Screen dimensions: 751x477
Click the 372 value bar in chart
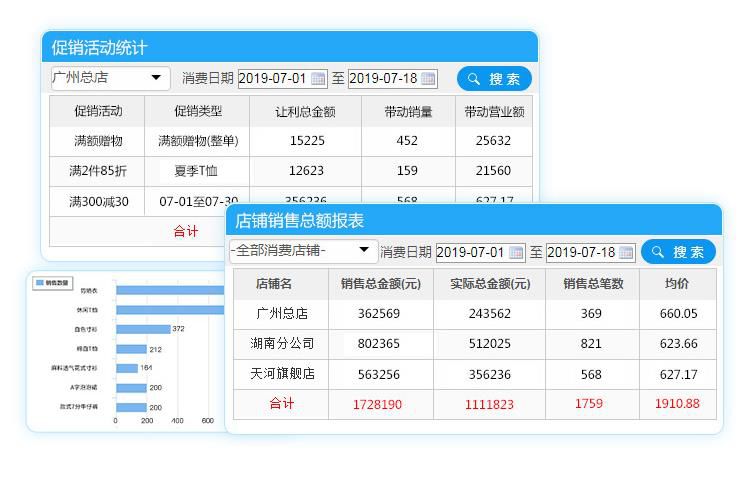click(143, 329)
